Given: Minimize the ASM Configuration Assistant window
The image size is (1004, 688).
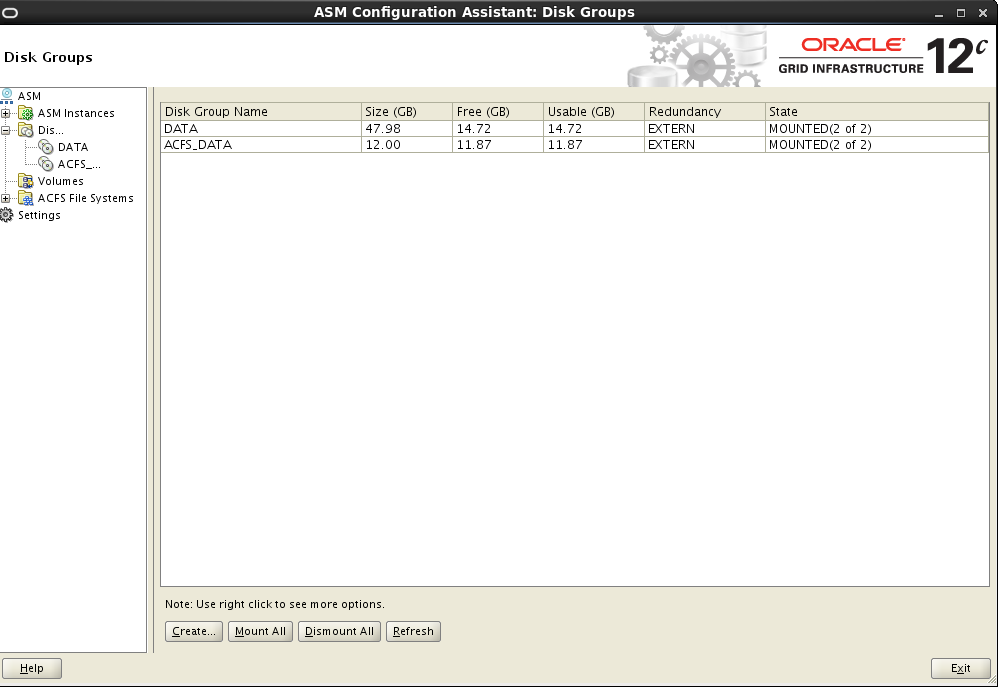Looking at the screenshot, I should 939,13.
